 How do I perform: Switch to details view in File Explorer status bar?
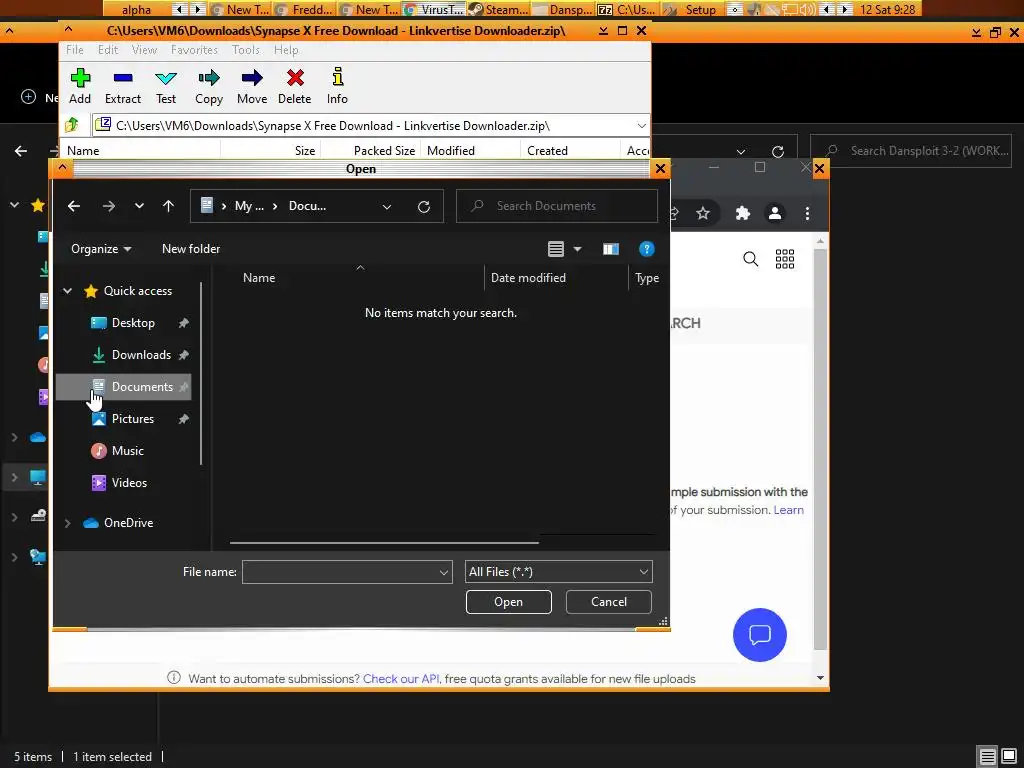[987, 756]
